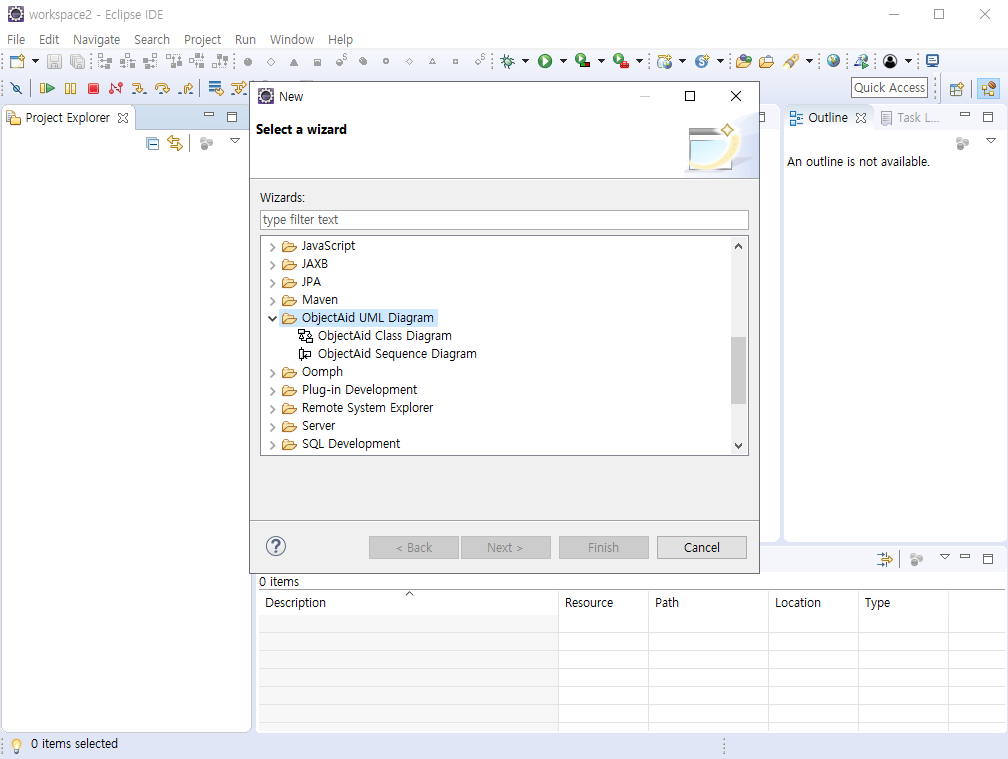1008x759 pixels.
Task: Click the Run Last Tool red toolbox icon
Action: point(621,61)
